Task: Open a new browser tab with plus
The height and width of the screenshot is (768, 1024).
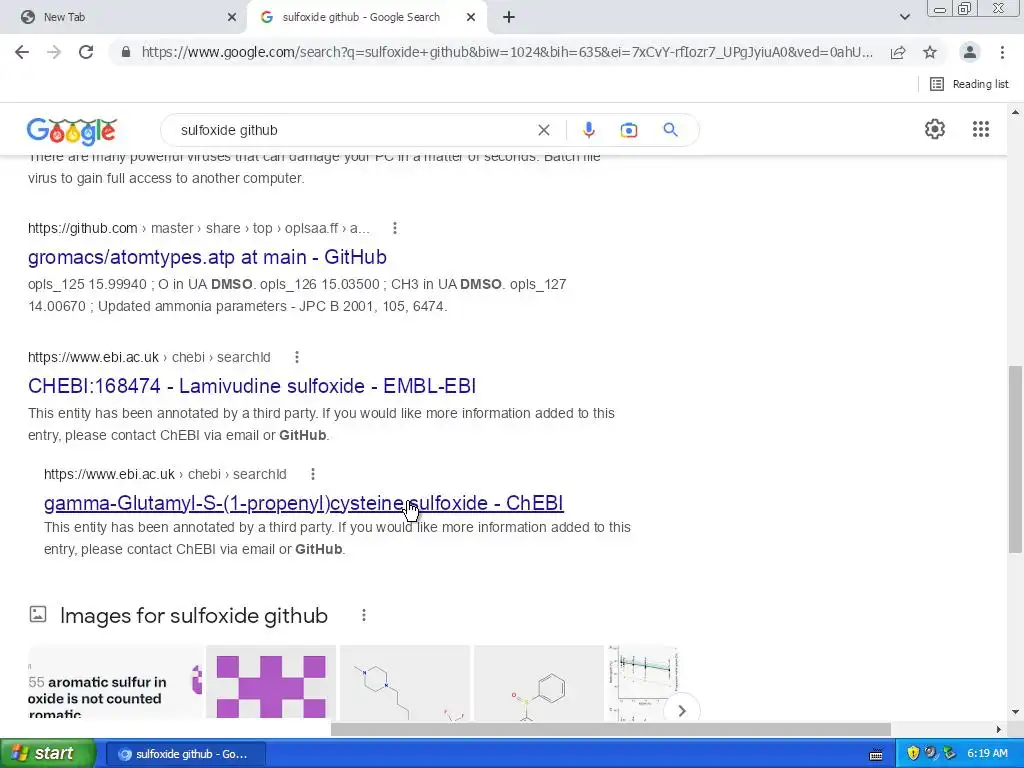Action: coord(509,17)
